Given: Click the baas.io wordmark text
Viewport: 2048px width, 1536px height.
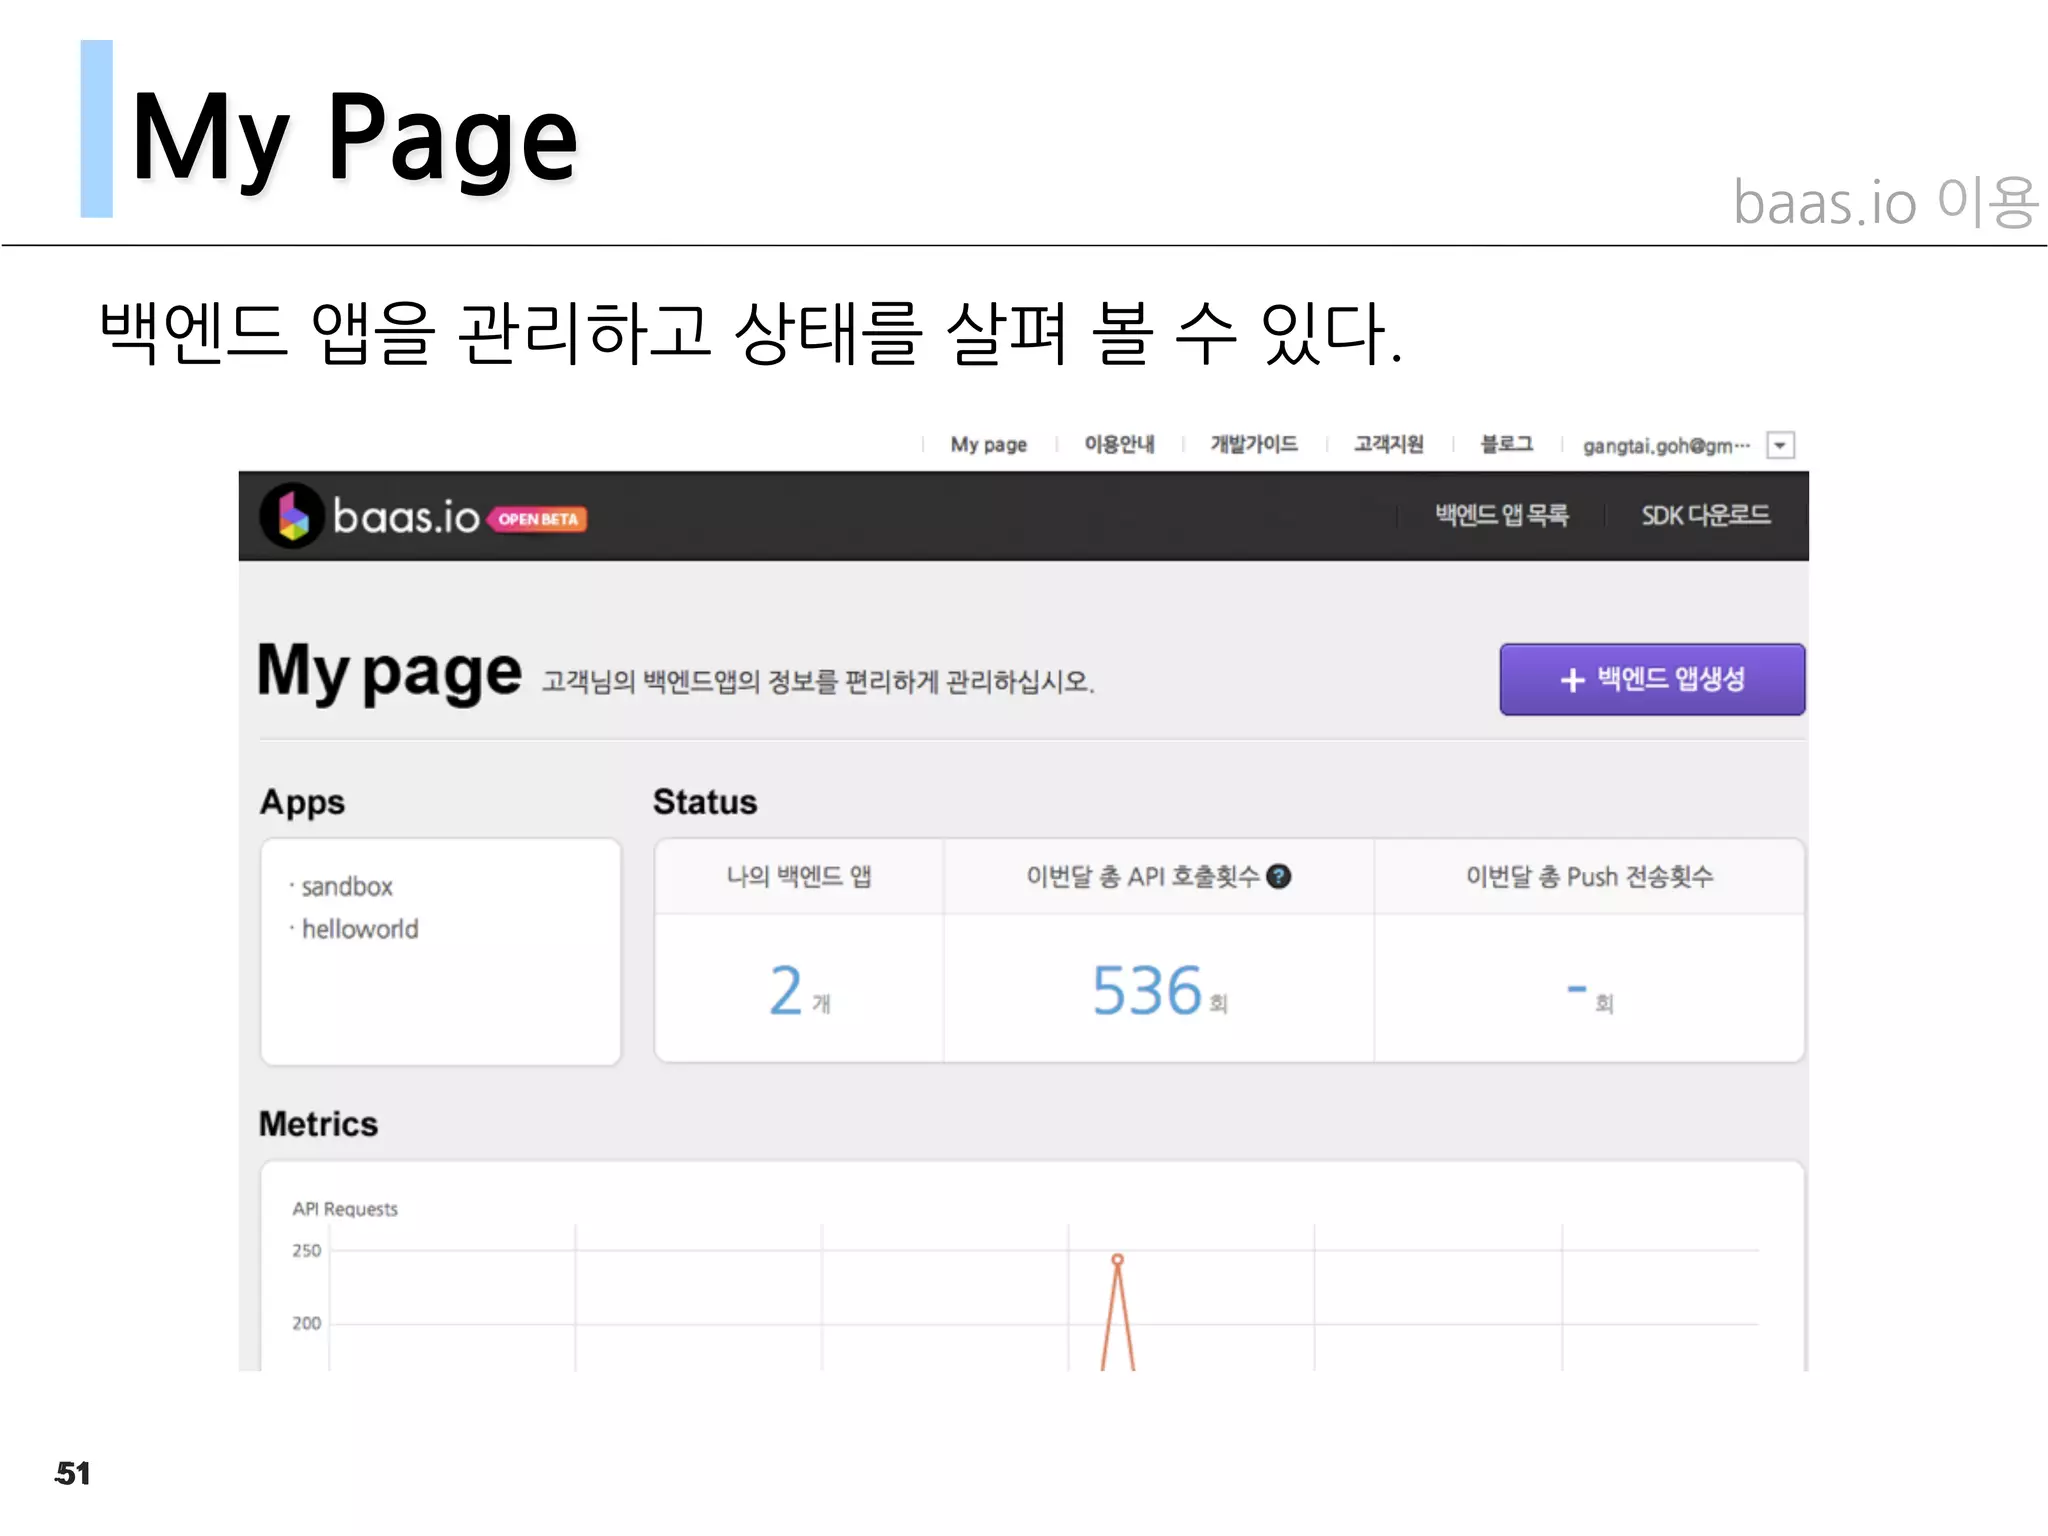Looking at the screenshot, I should [x=406, y=517].
